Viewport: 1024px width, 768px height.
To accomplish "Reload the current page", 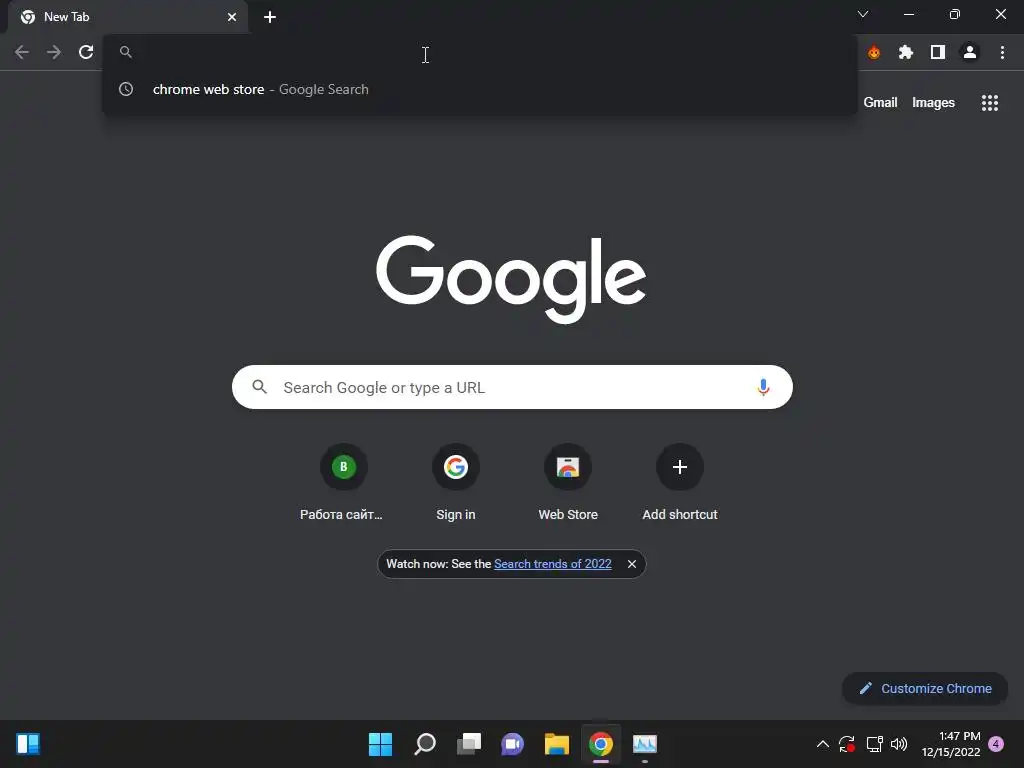I will coord(86,52).
